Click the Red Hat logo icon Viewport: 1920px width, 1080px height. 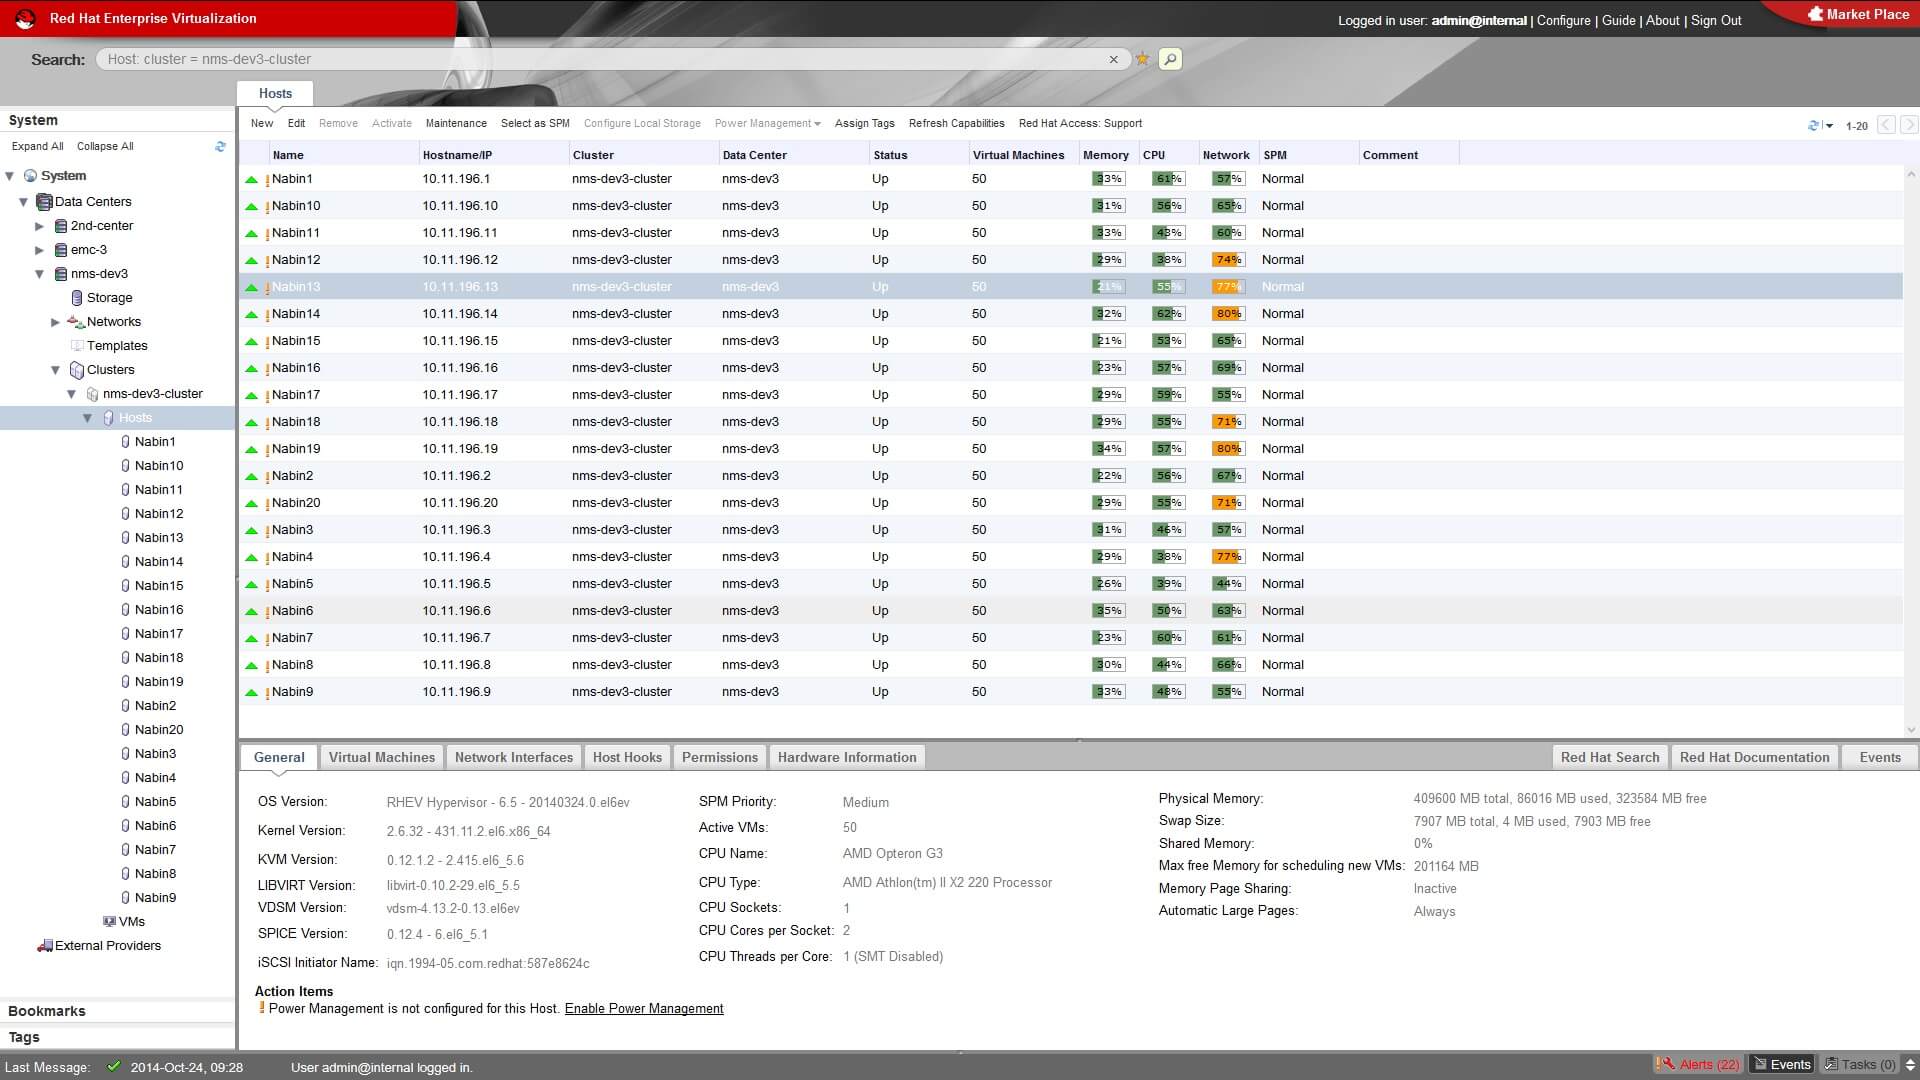coord(25,18)
